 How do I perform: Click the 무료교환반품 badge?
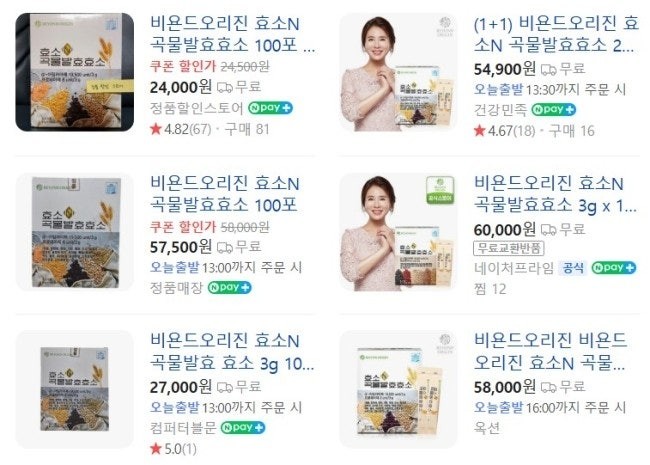(509, 248)
